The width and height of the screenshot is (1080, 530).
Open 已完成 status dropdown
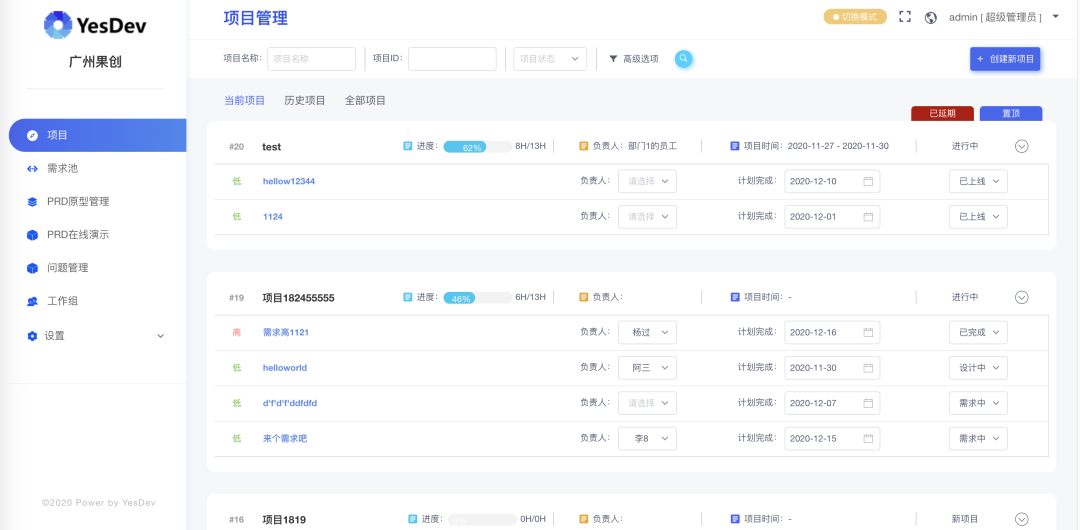978,332
